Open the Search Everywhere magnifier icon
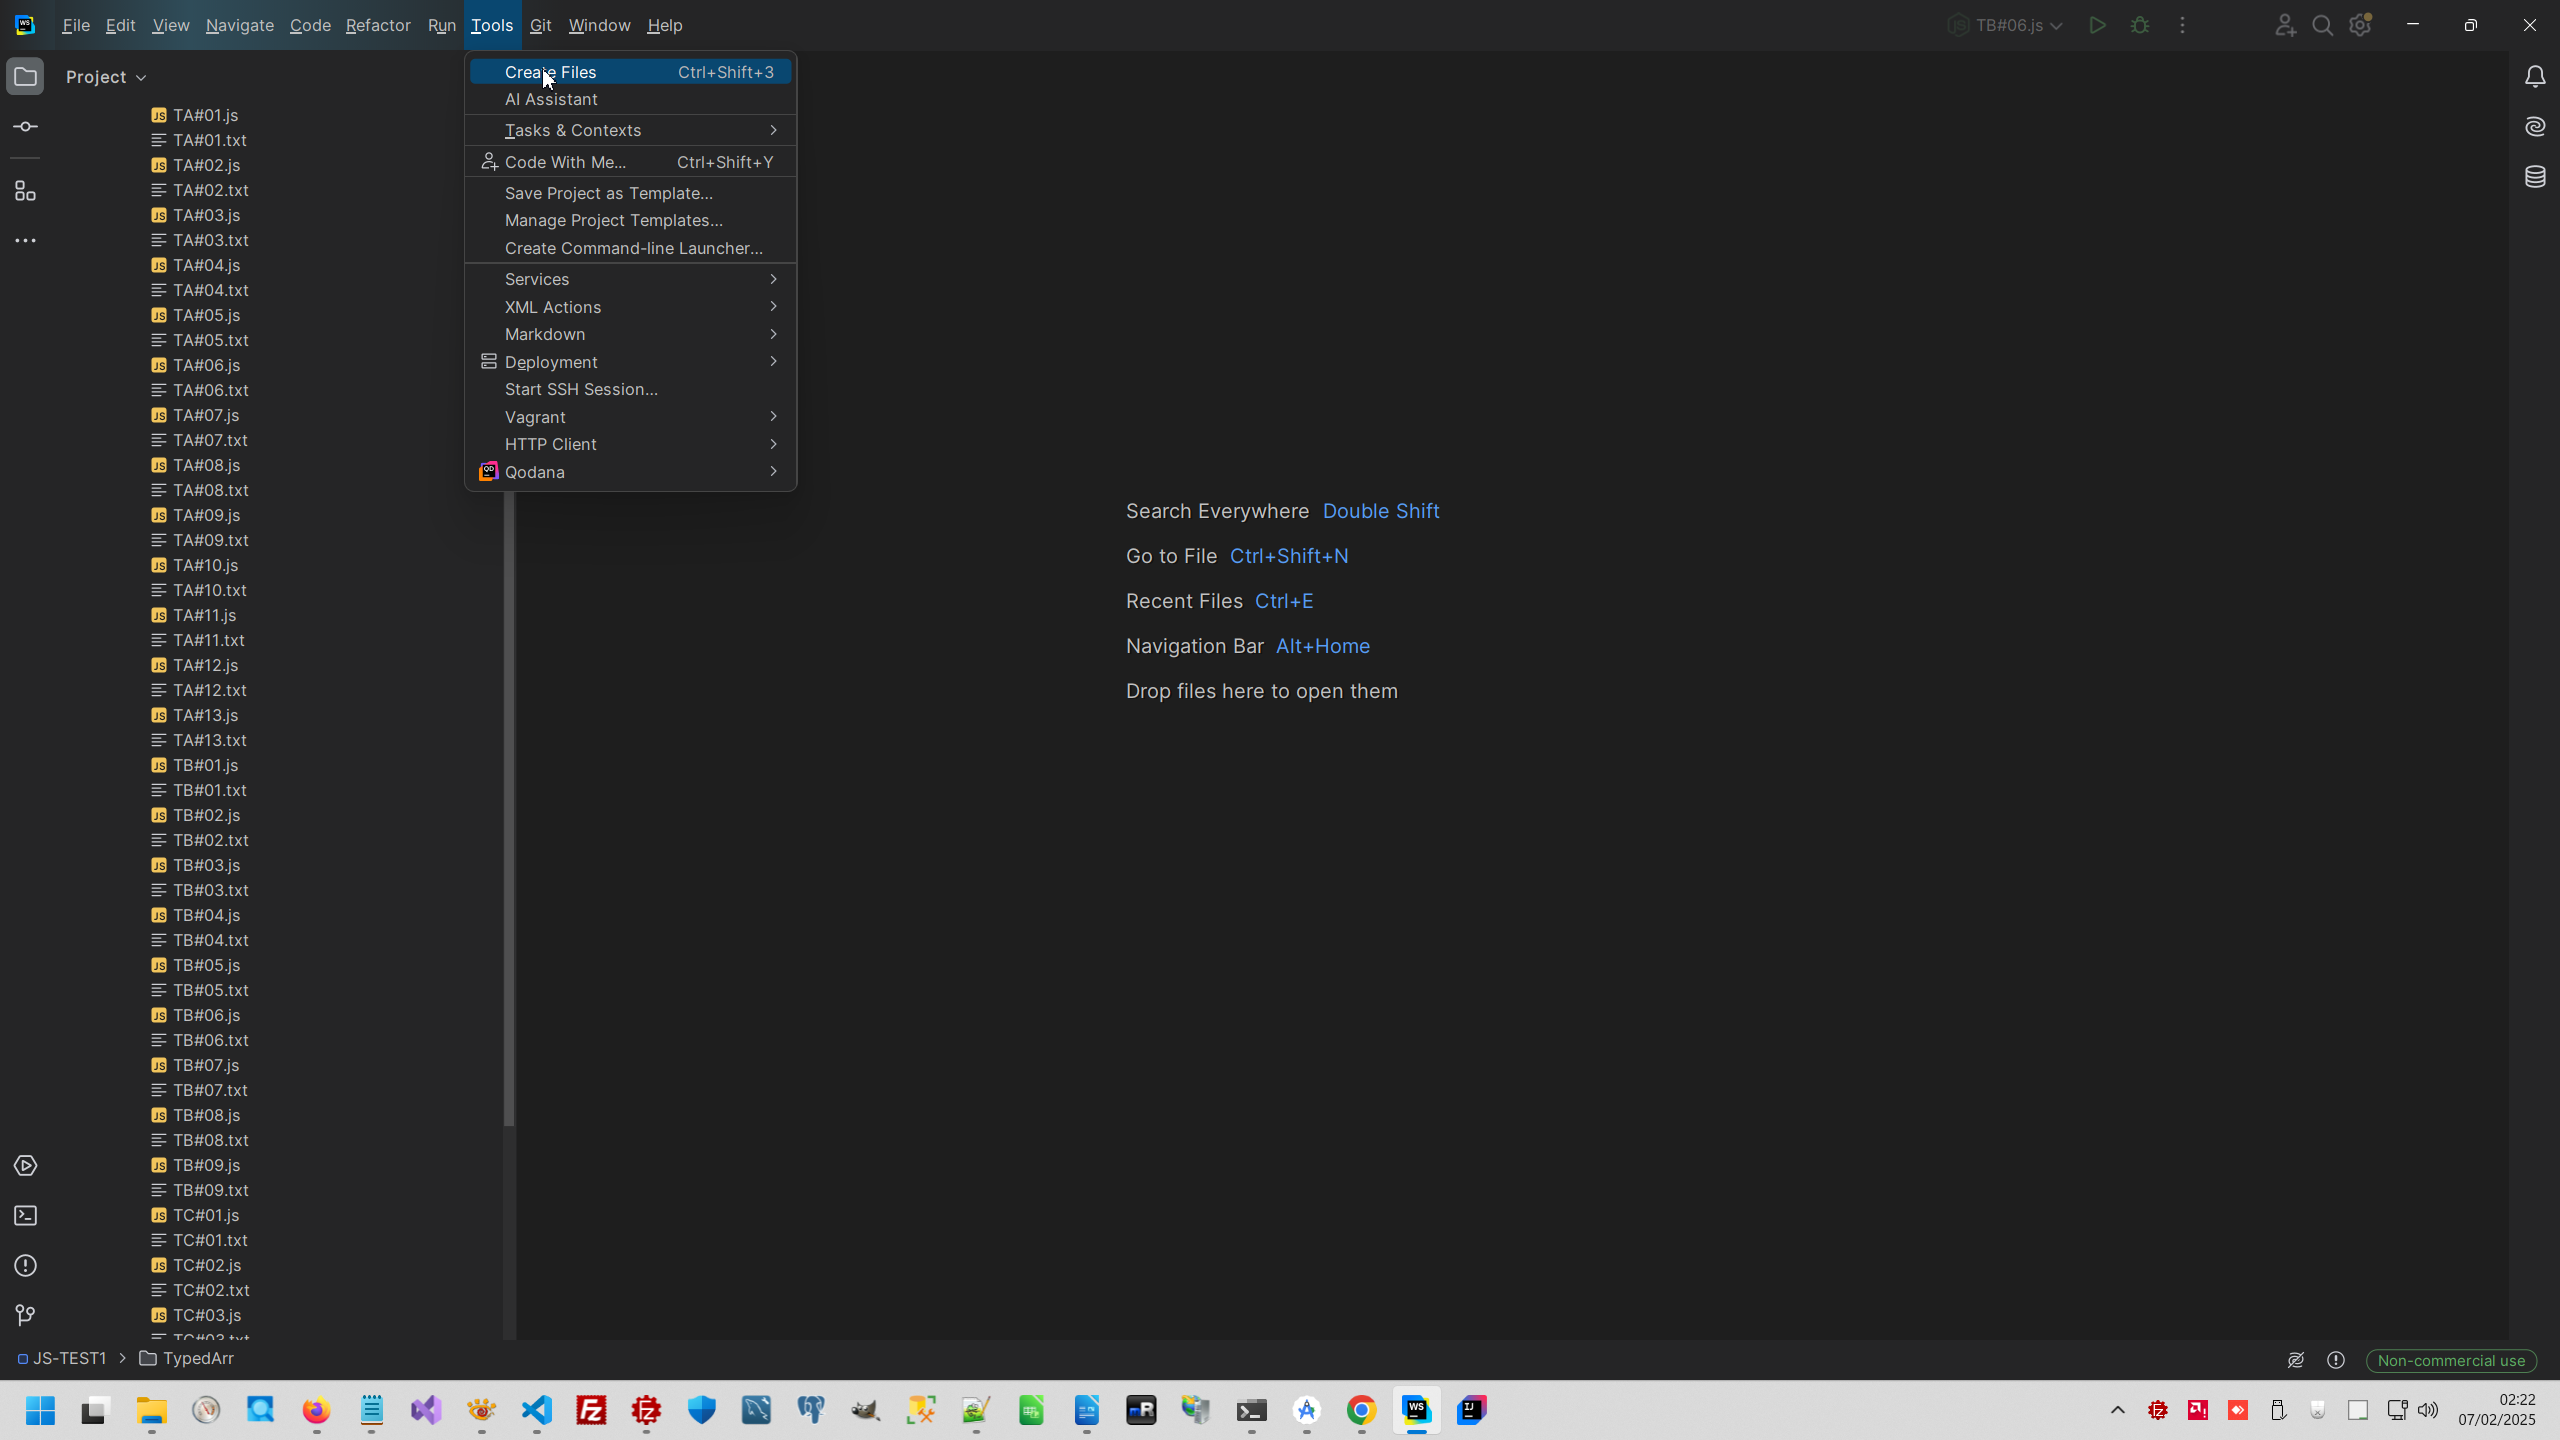 [2322, 26]
